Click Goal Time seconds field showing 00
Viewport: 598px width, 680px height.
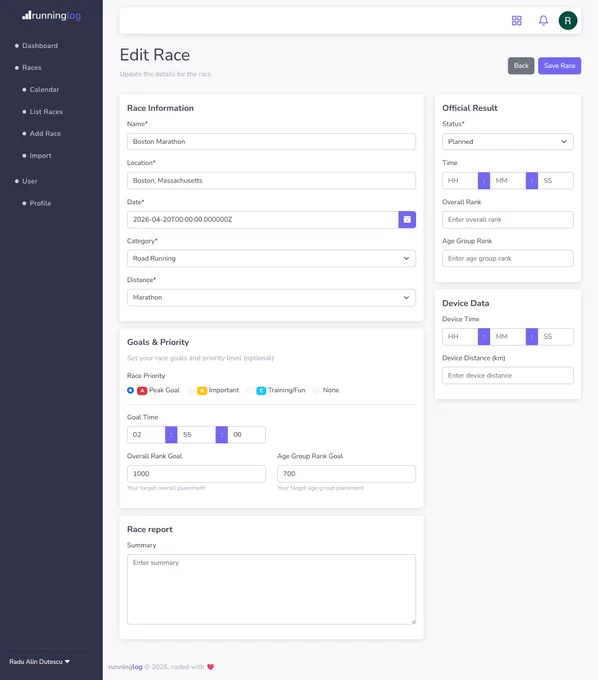click(x=247, y=435)
